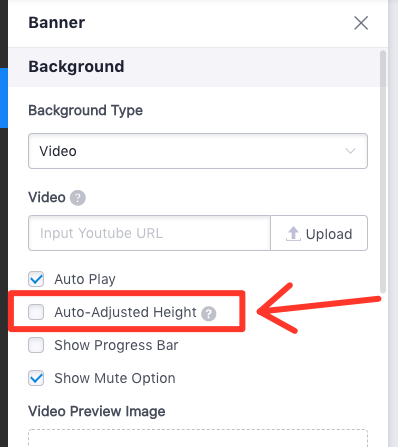Click the Banner panel title
The width and height of the screenshot is (398, 447).
57,23
